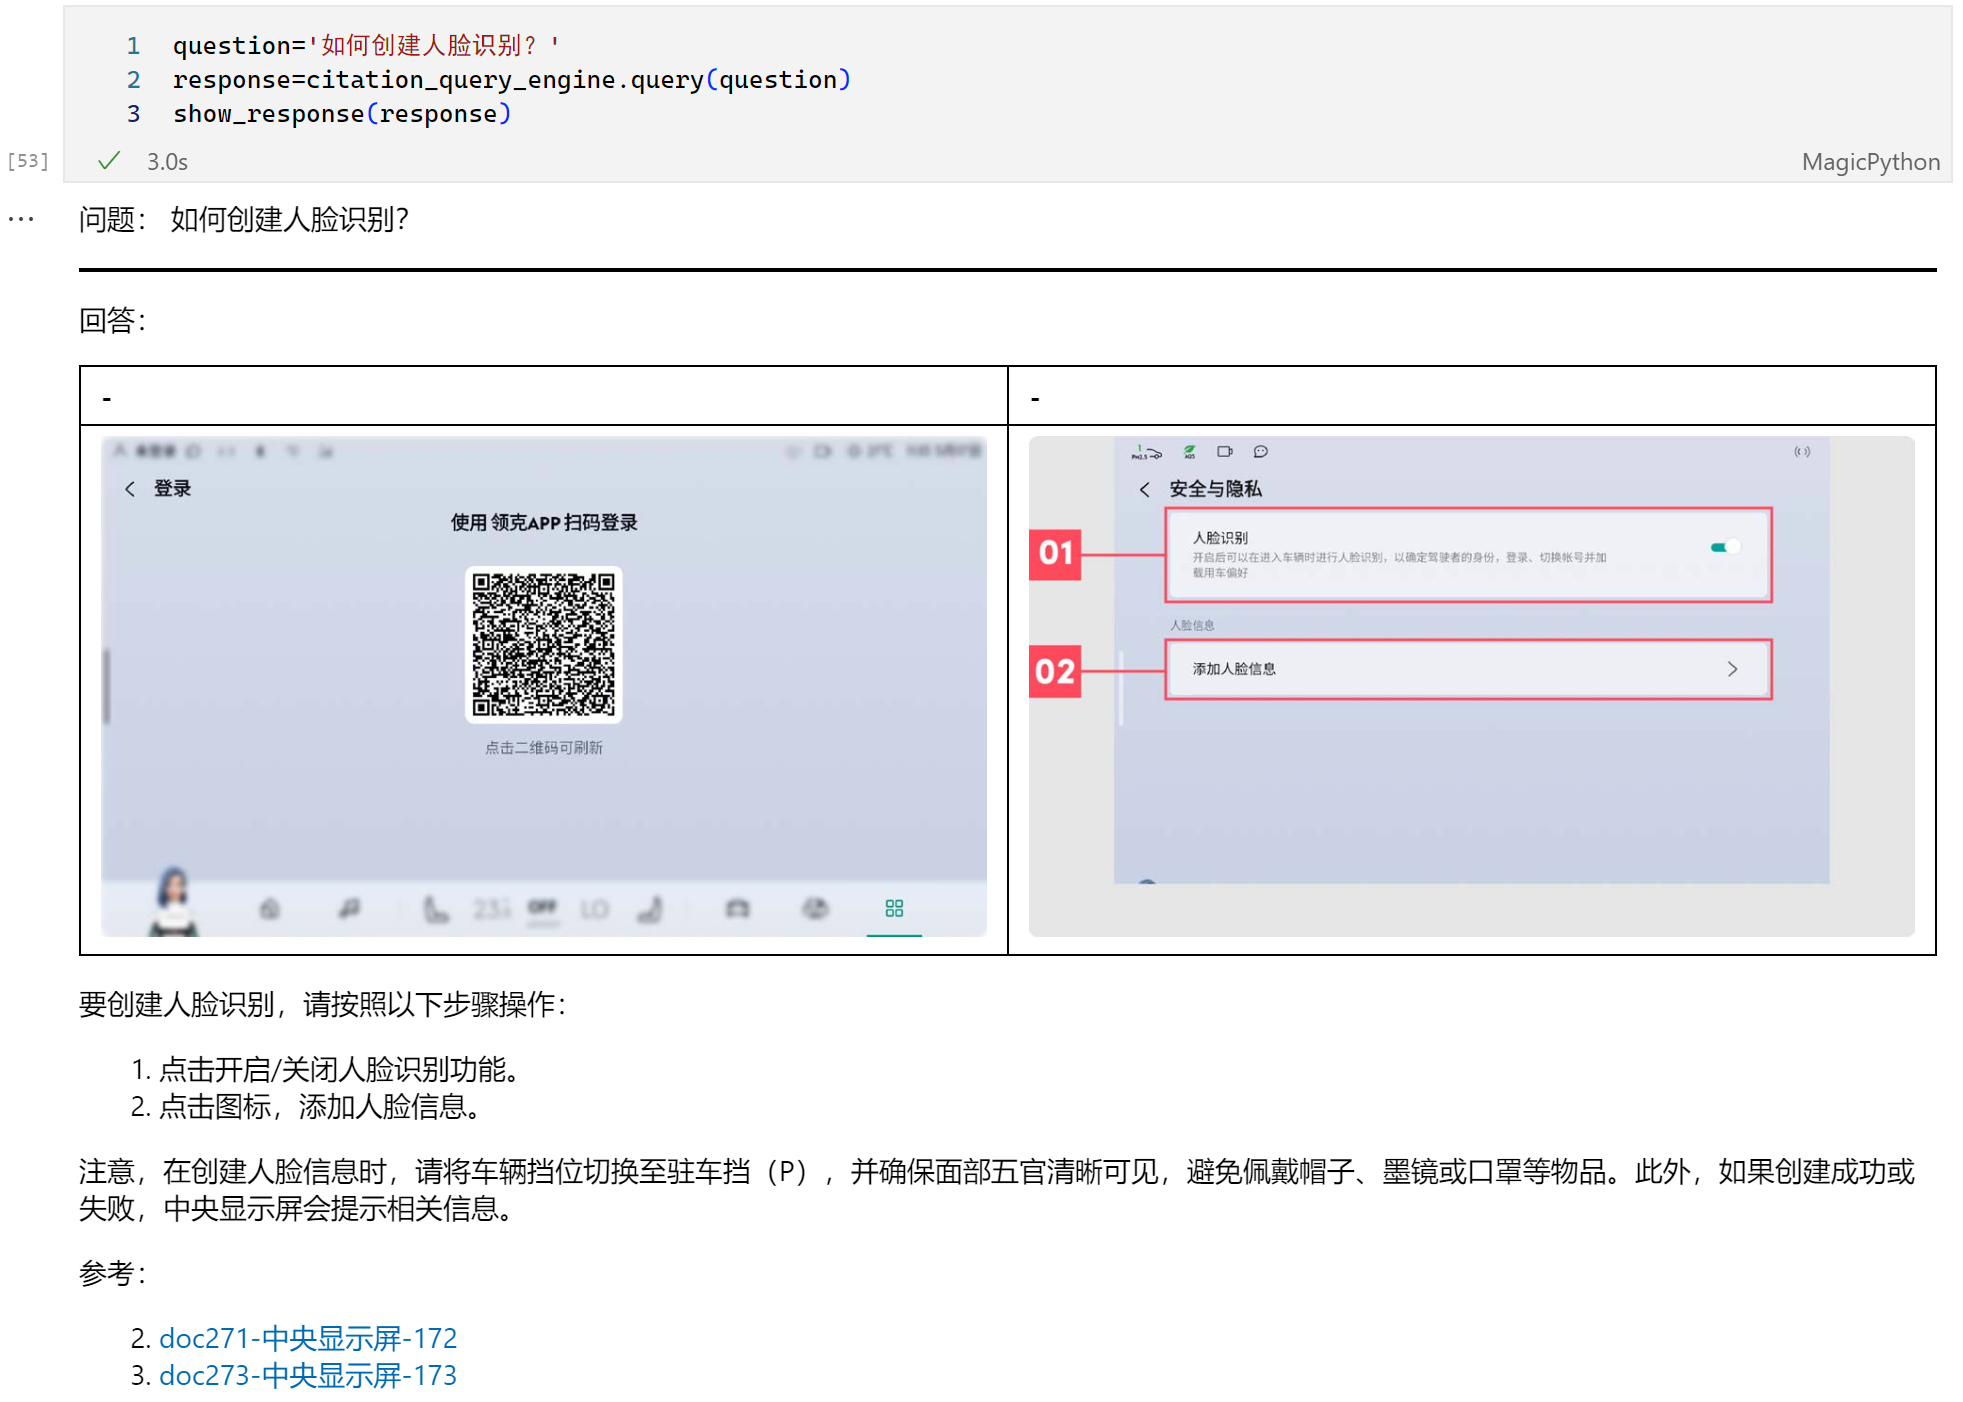The width and height of the screenshot is (1963, 1402).
Task: Click the back chevron on 安全与隐私
Action: pyautogui.click(x=1144, y=490)
